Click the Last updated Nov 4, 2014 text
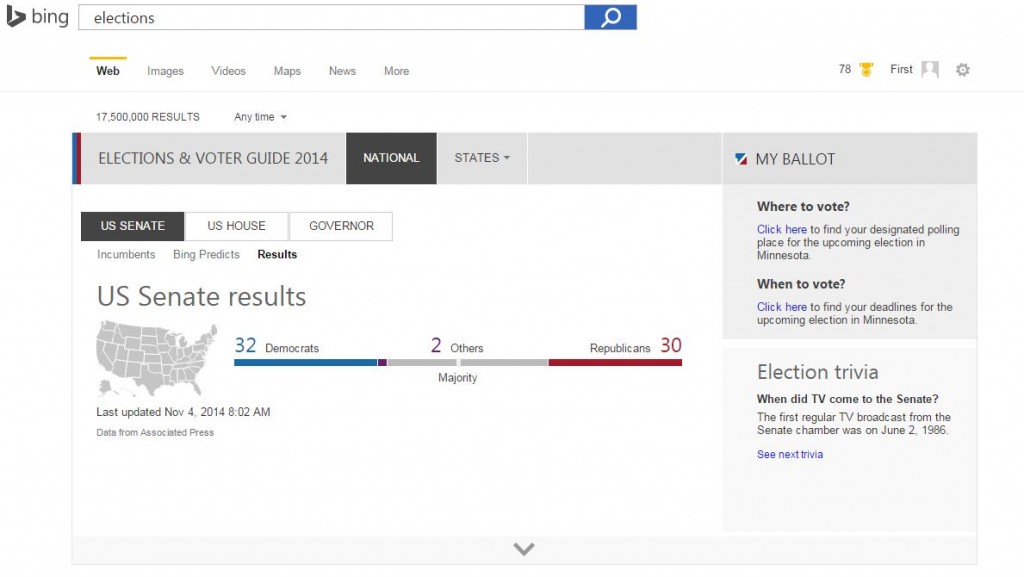The height and width of the screenshot is (577, 1024). click(183, 412)
